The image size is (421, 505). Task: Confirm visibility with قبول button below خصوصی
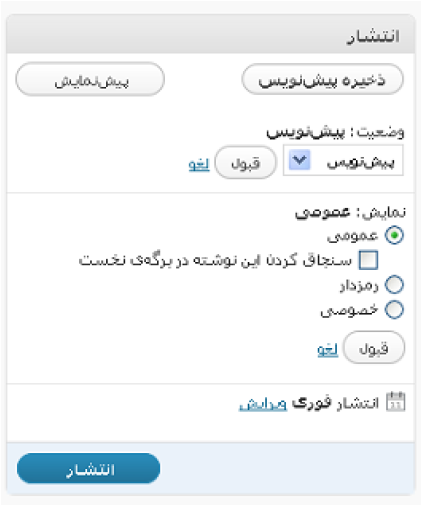click(x=374, y=347)
